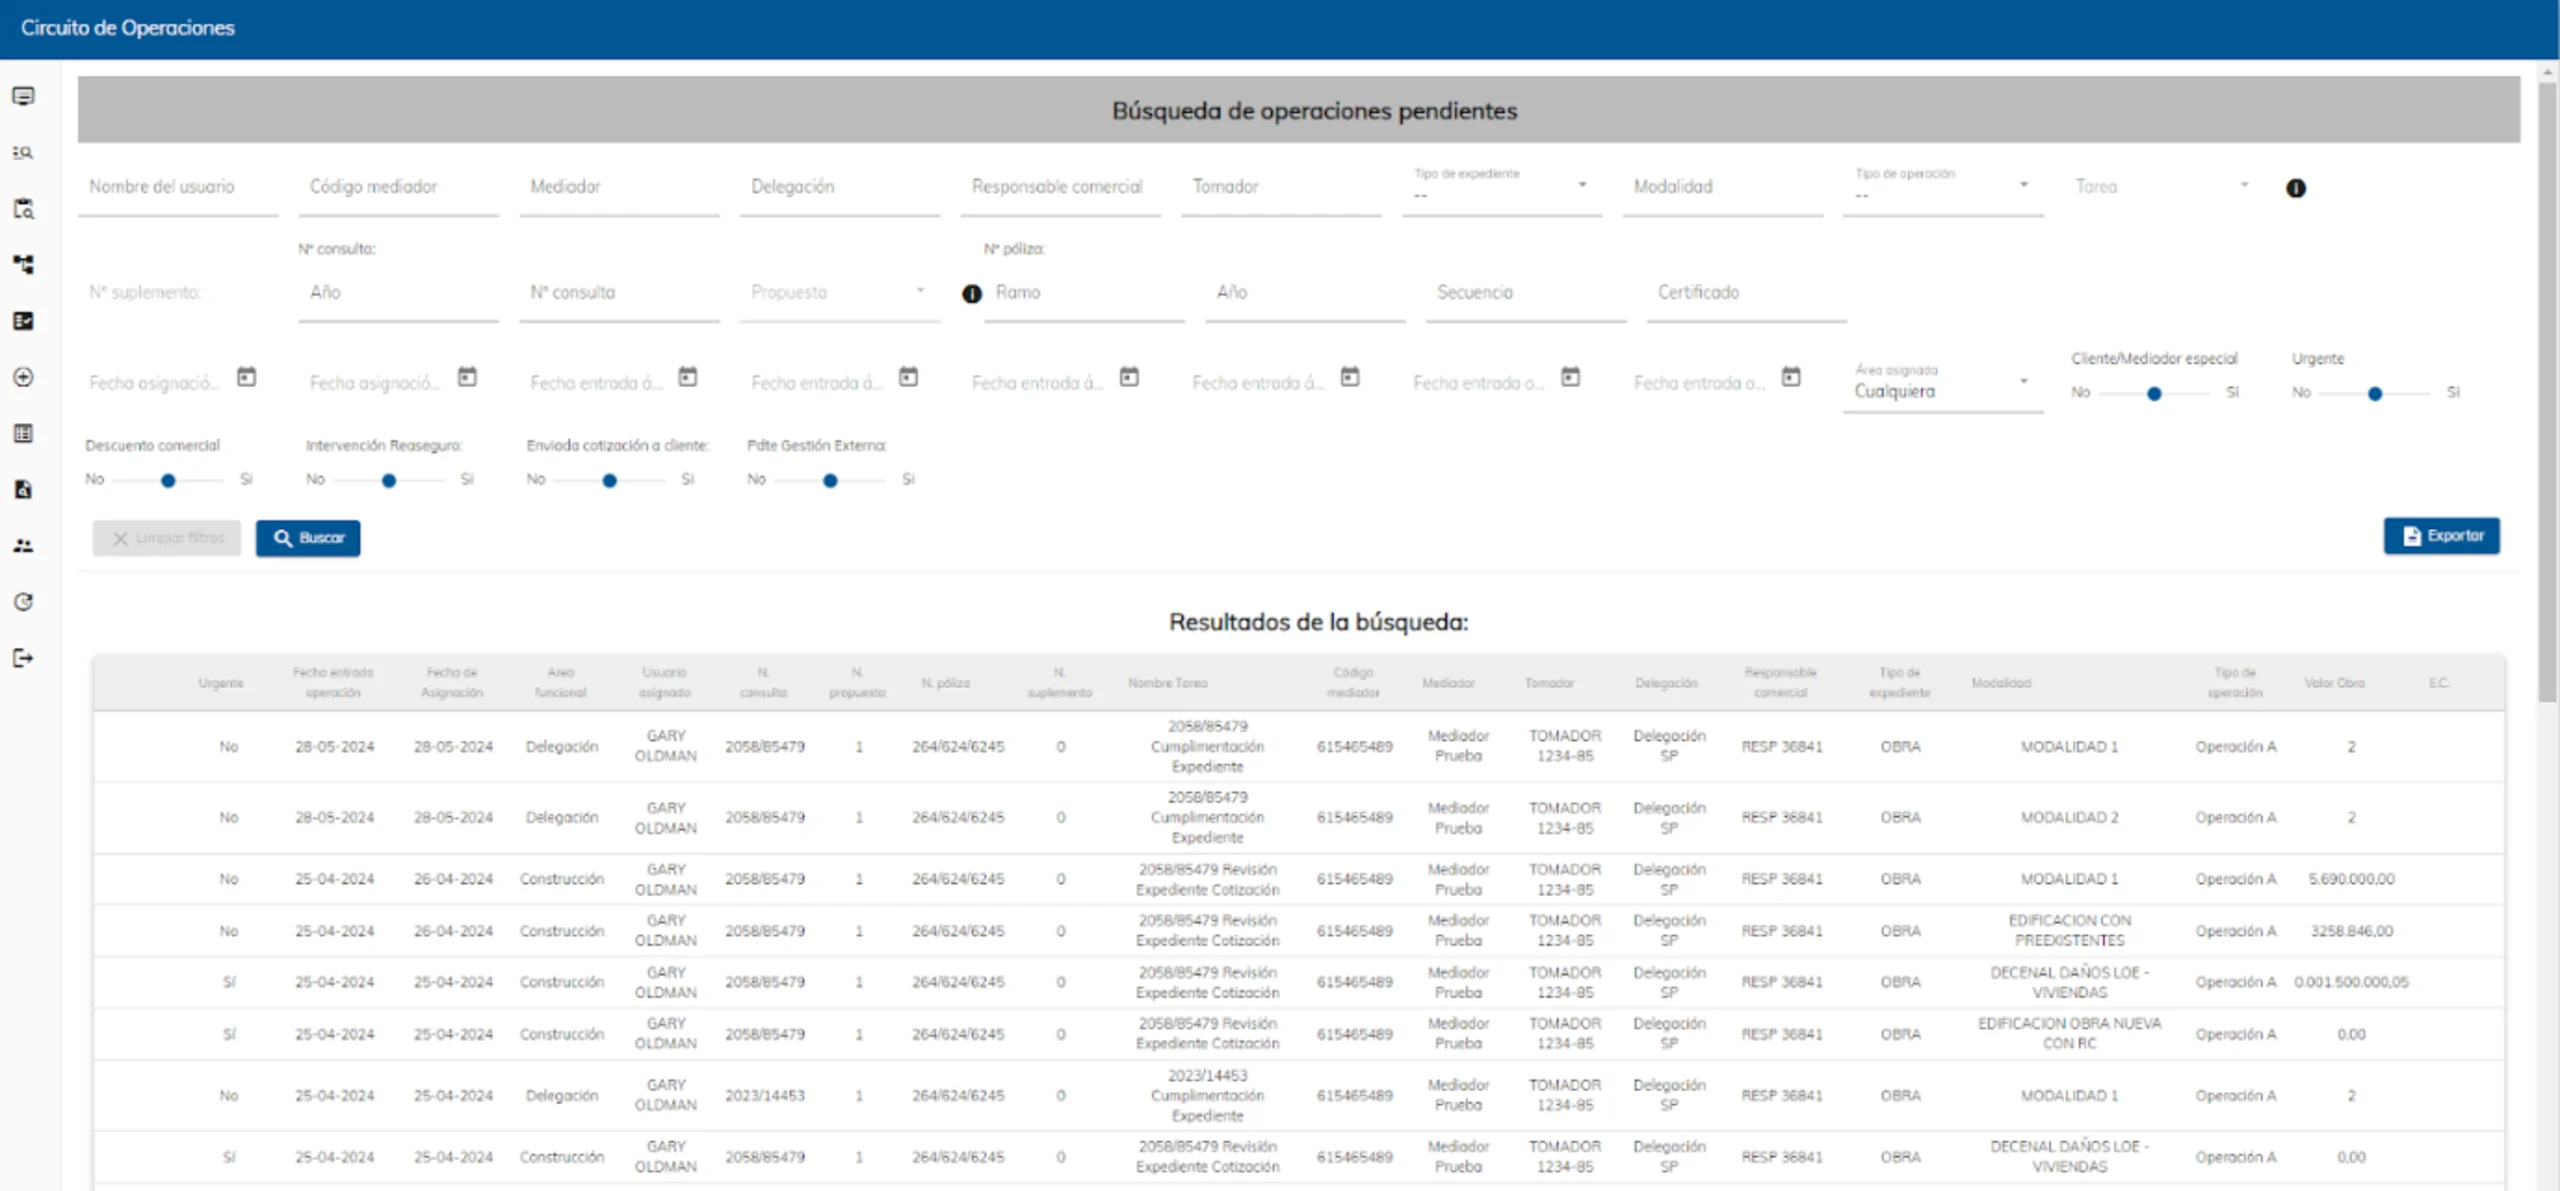Click the info badge next to Tarea
The width and height of the screenshot is (2560, 1191).
click(x=2297, y=188)
